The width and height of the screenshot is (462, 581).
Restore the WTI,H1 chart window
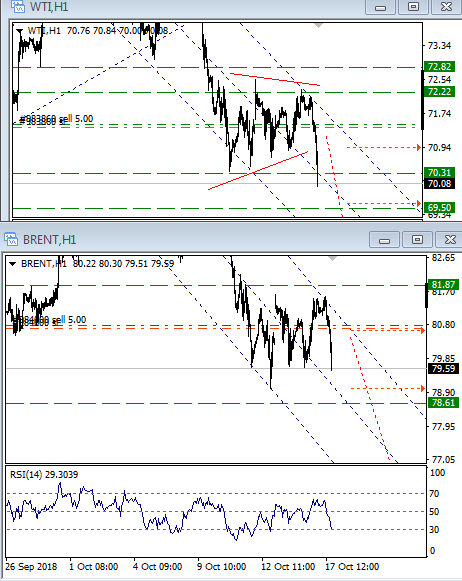[413, 7]
